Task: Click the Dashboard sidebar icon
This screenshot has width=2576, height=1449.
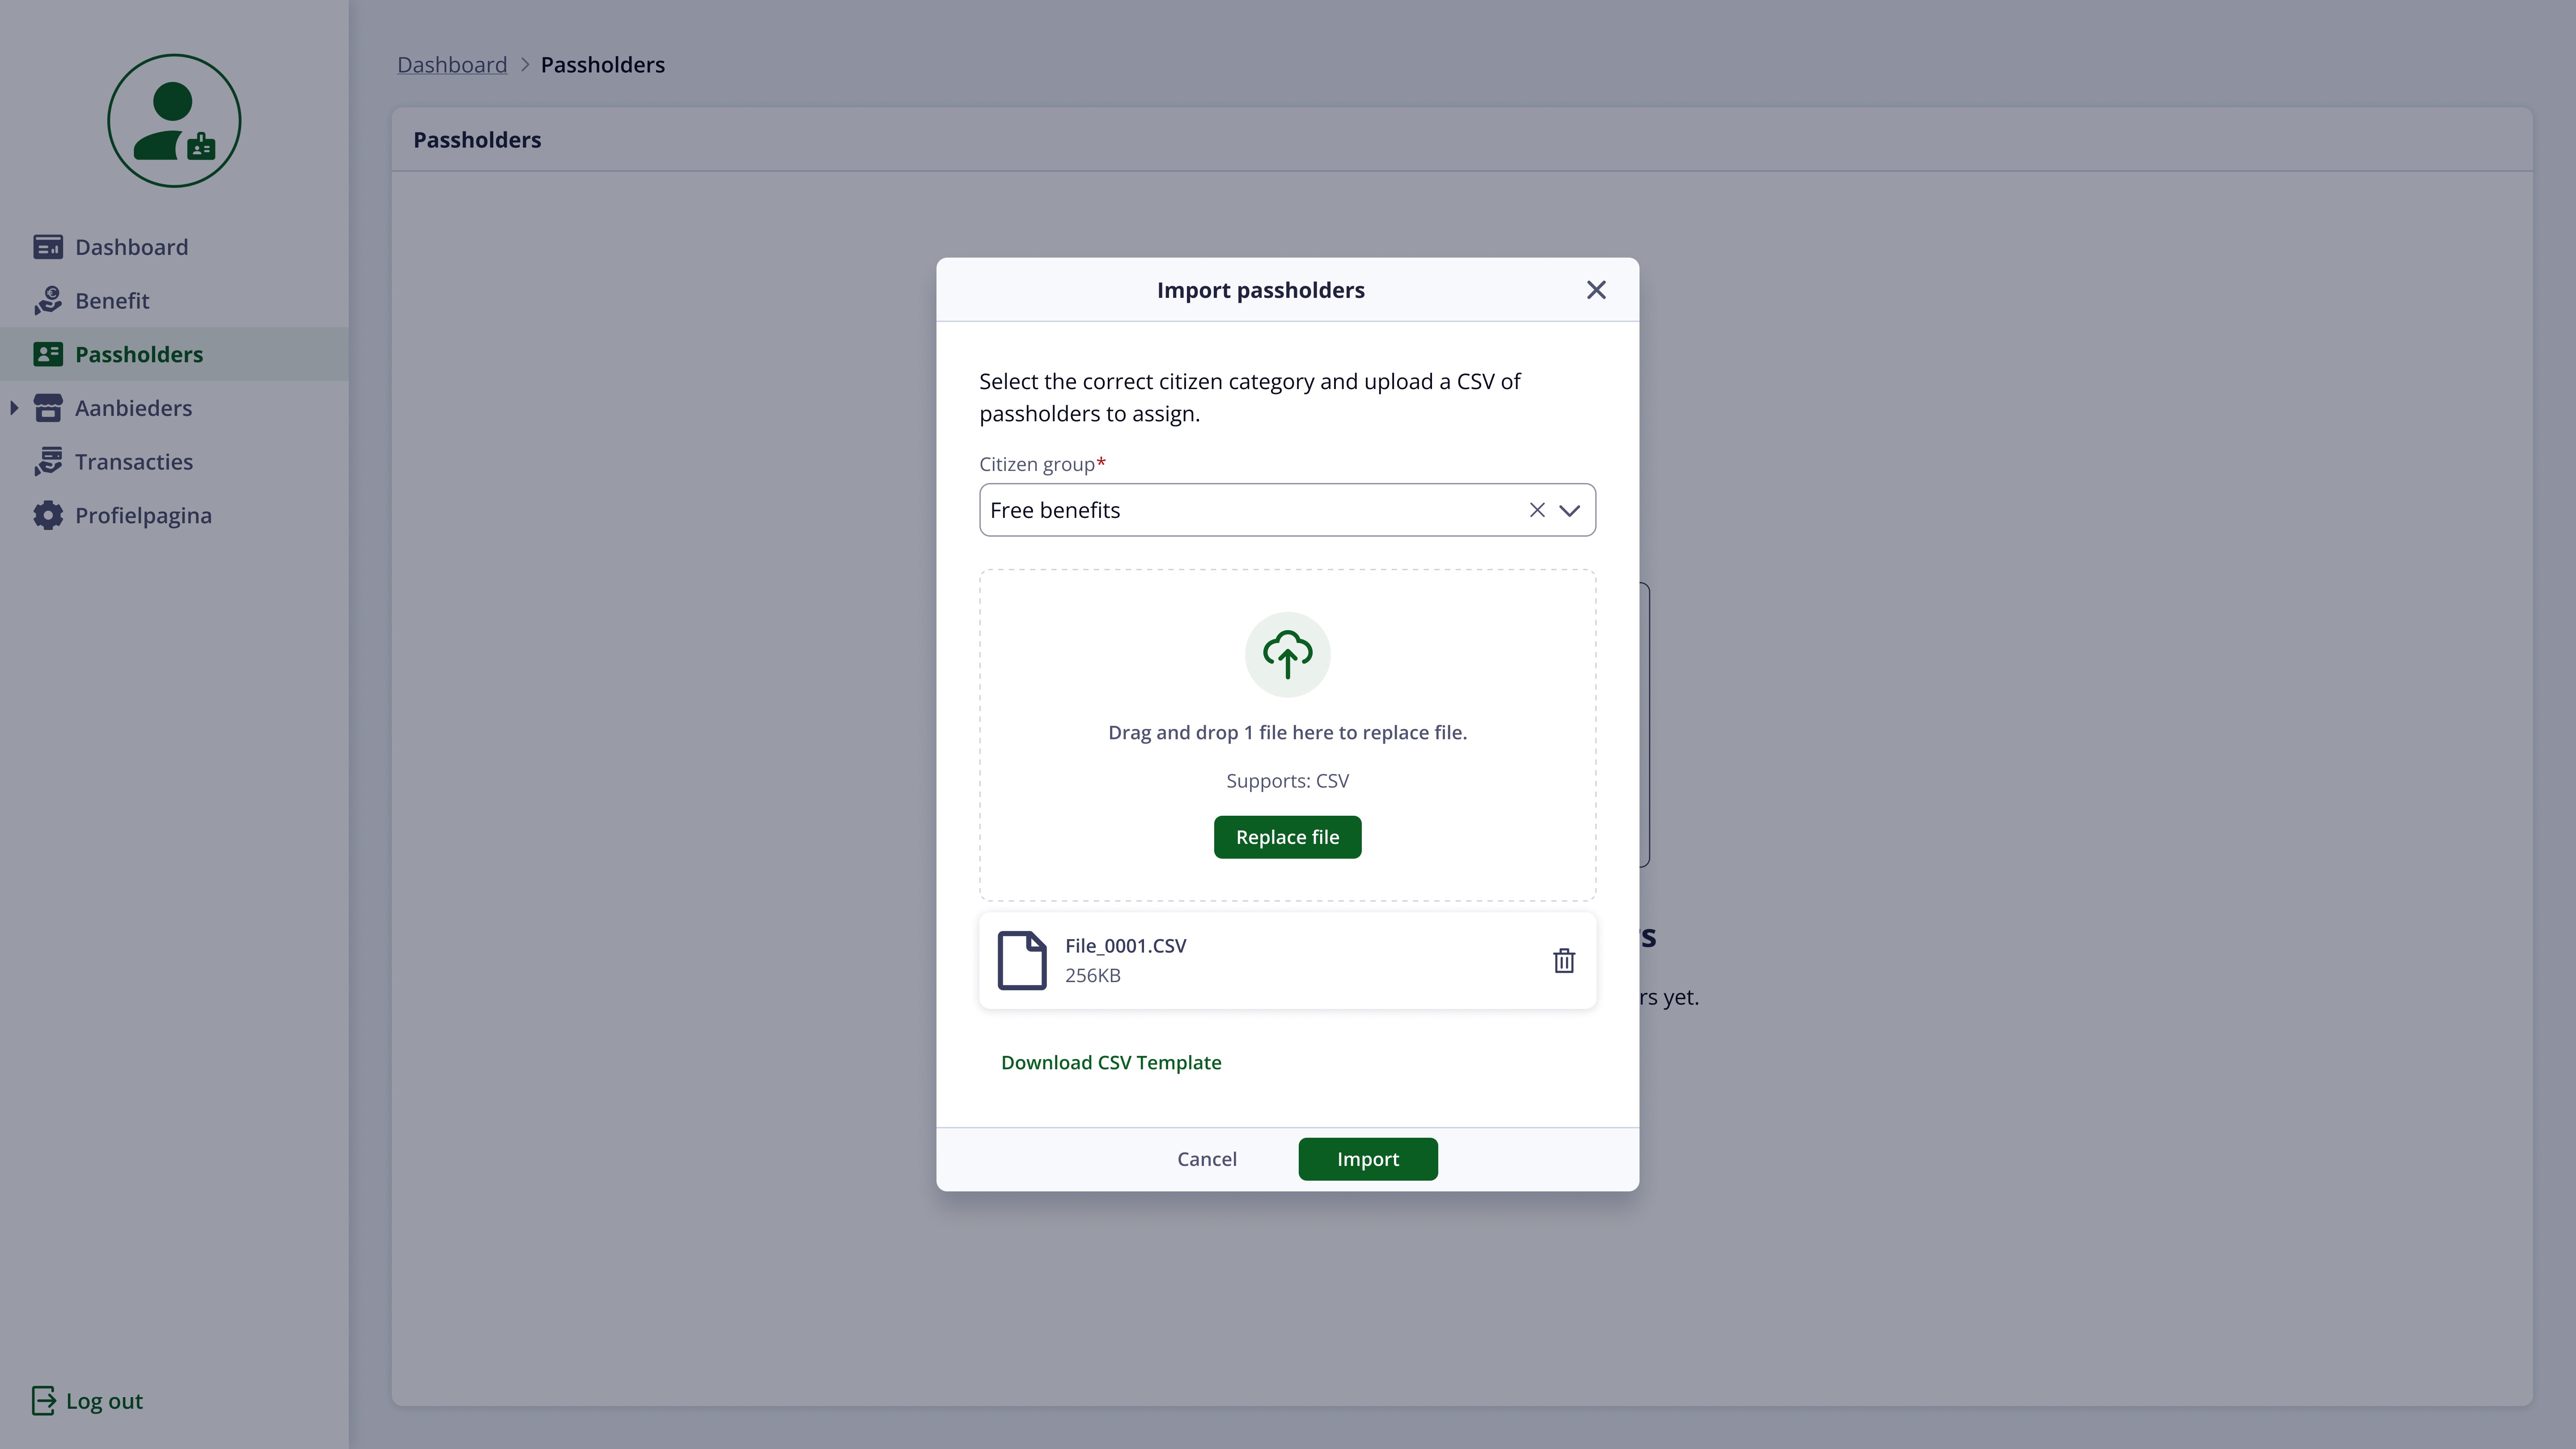Action: (x=47, y=247)
